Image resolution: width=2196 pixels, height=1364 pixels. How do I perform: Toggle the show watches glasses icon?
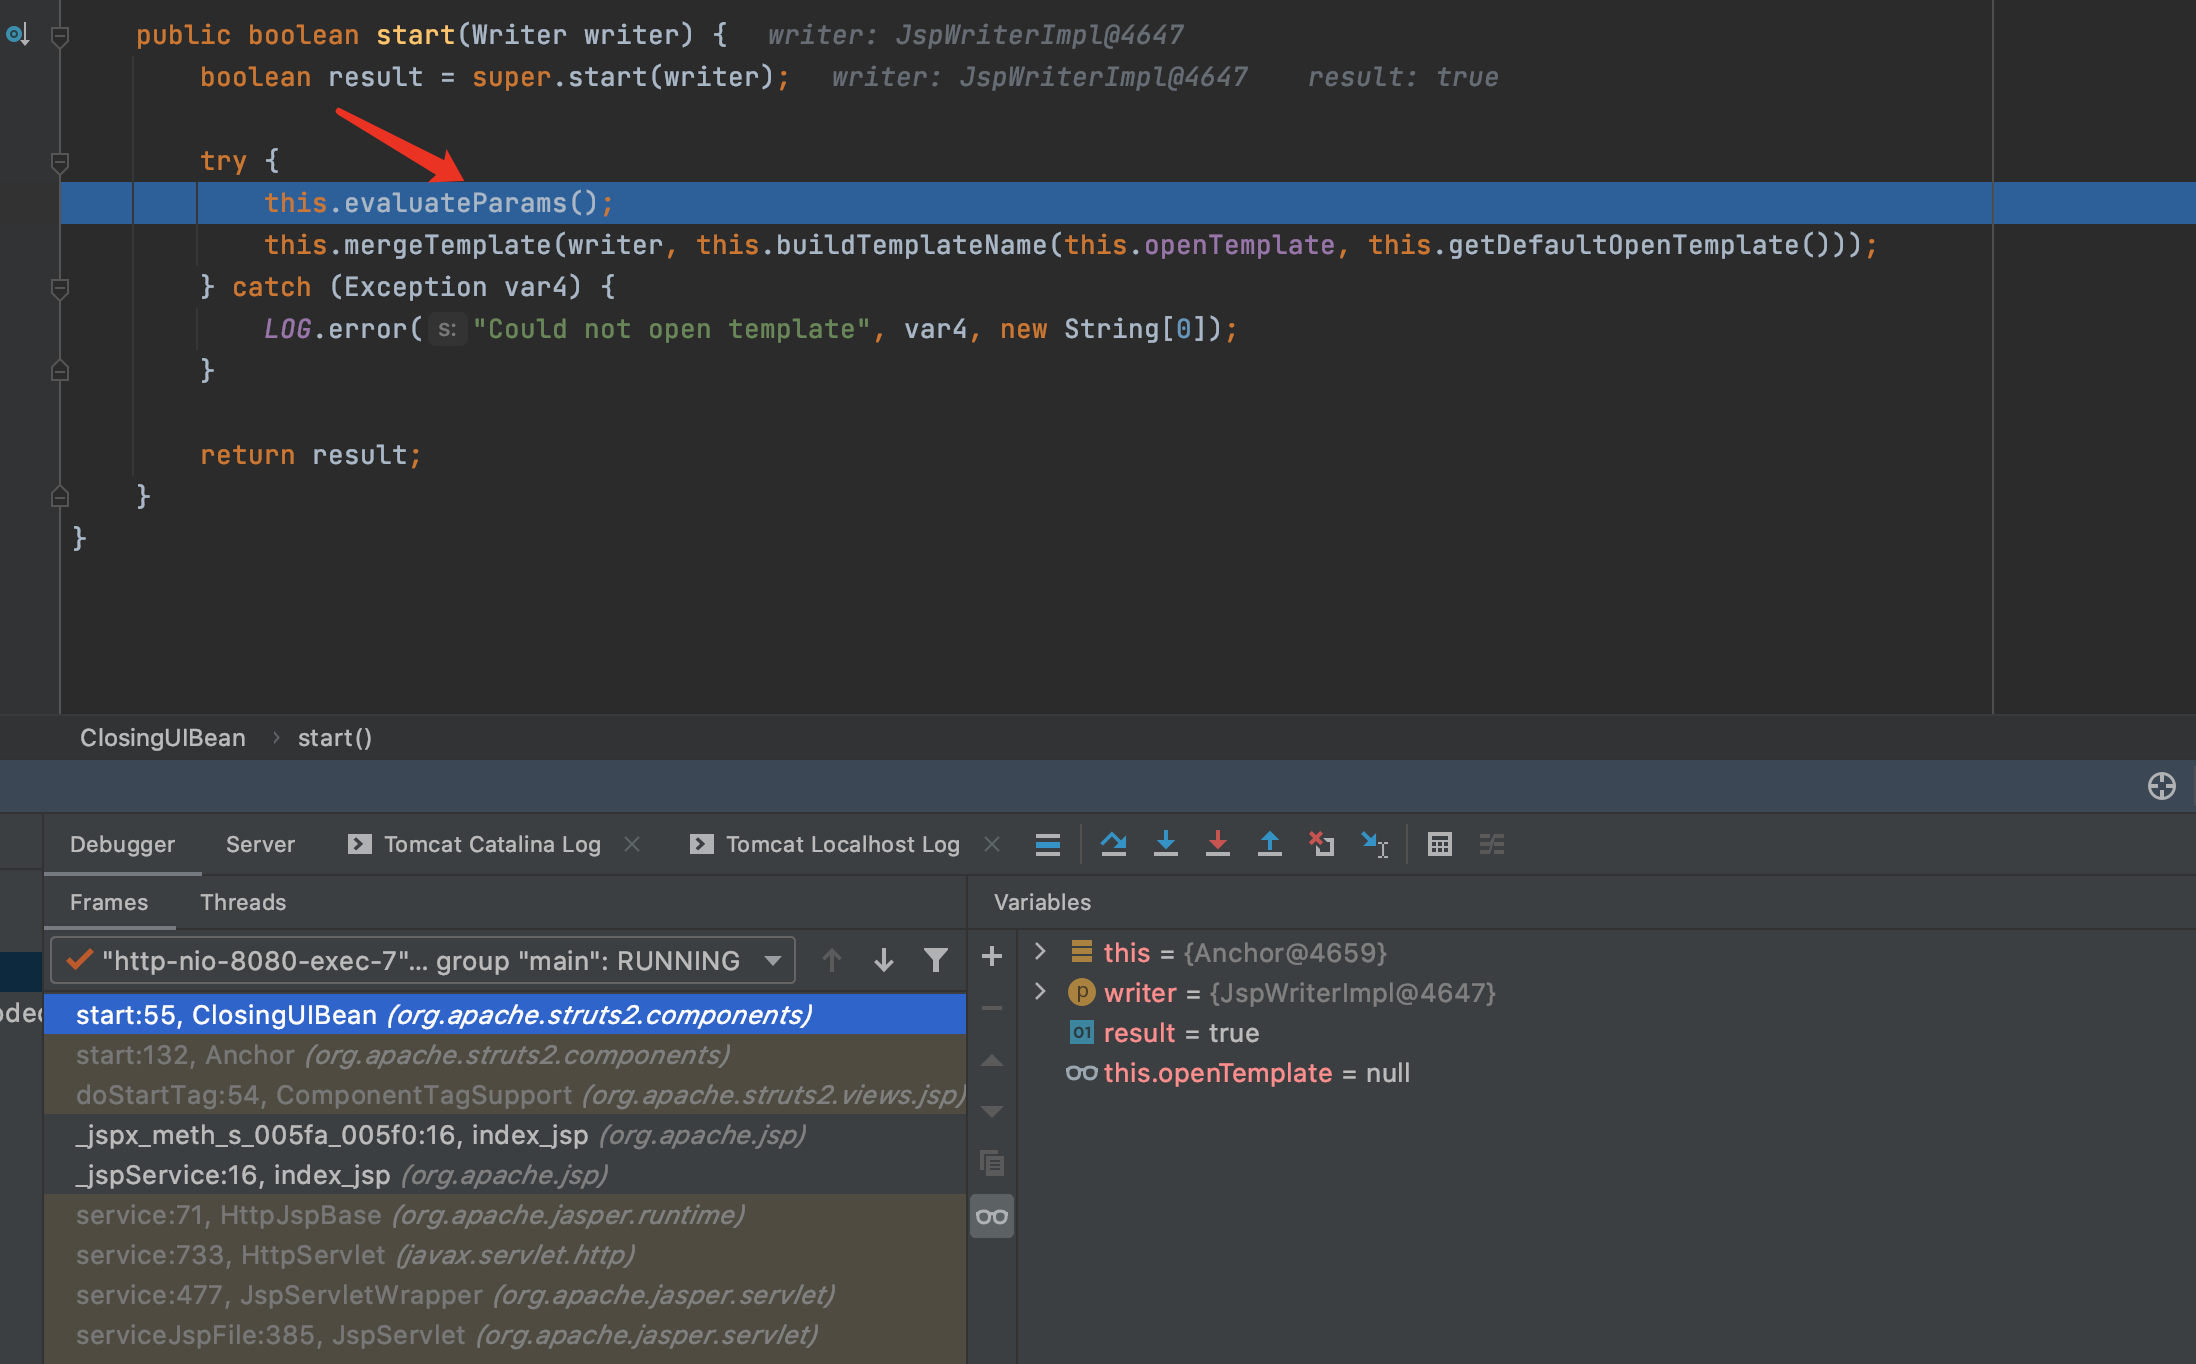(991, 1216)
